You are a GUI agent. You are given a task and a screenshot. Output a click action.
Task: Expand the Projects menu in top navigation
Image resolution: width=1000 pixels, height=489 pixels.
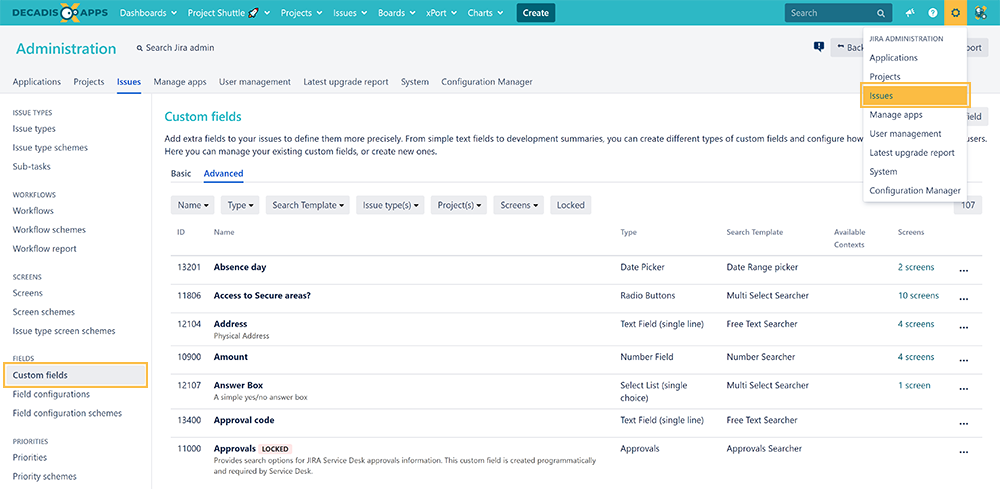coord(302,13)
